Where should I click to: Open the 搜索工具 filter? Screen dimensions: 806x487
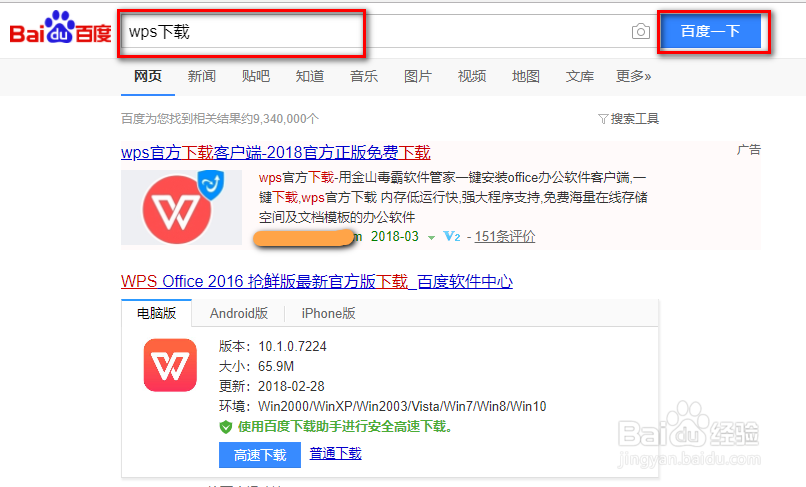[629, 119]
